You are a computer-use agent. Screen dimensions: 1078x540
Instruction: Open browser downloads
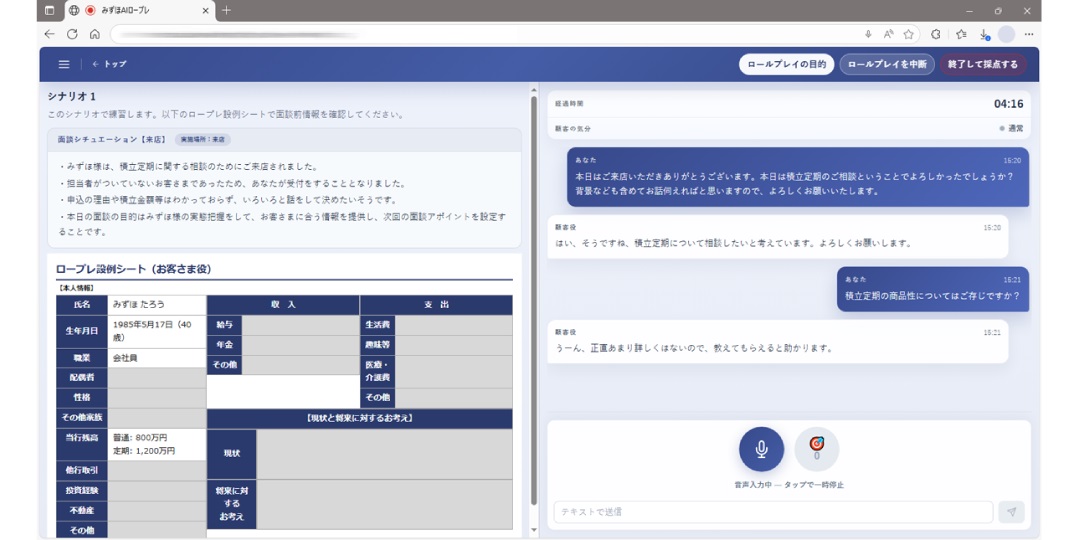pyautogui.click(x=984, y=34)
